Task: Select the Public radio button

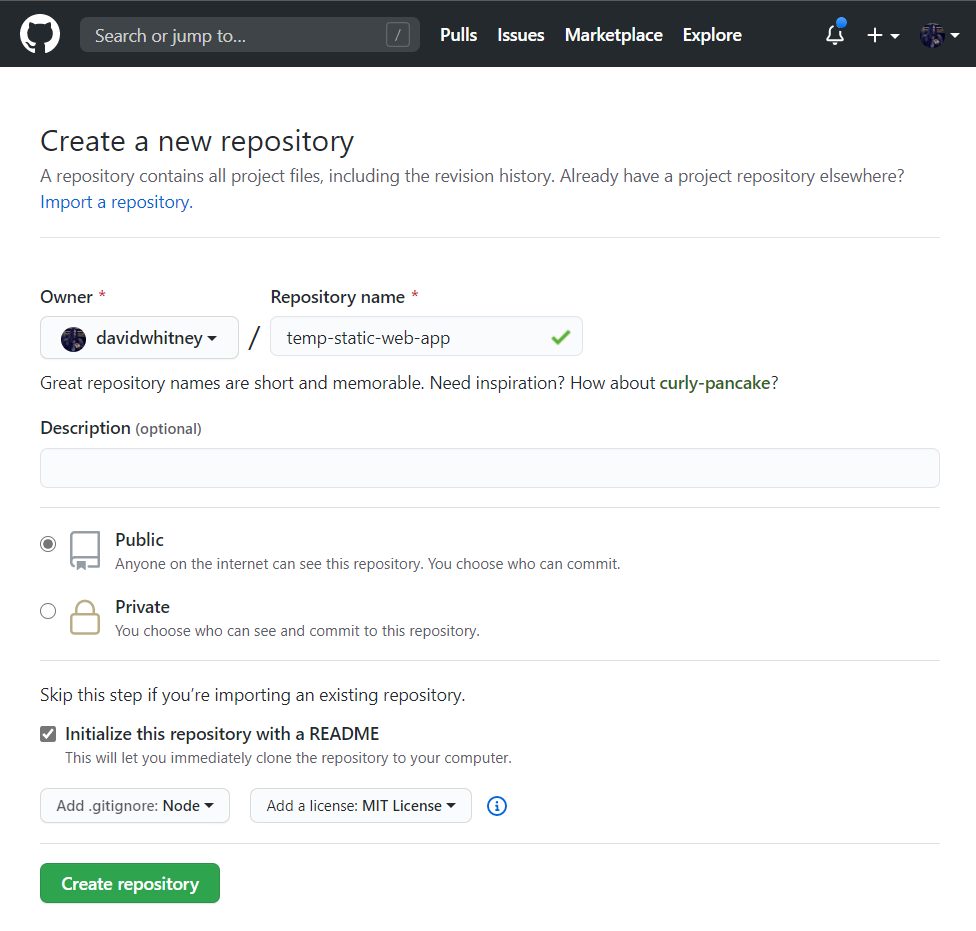Action: [48, 544]
